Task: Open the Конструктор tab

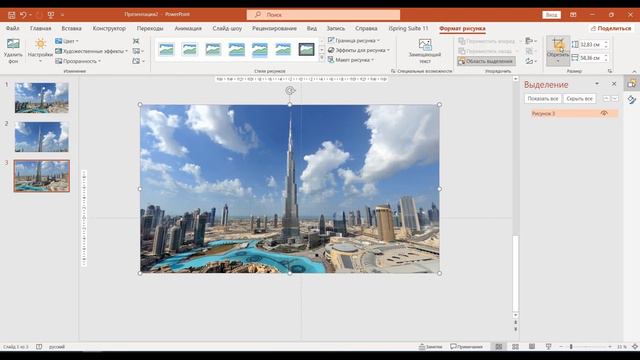Action: coord(109,28)
